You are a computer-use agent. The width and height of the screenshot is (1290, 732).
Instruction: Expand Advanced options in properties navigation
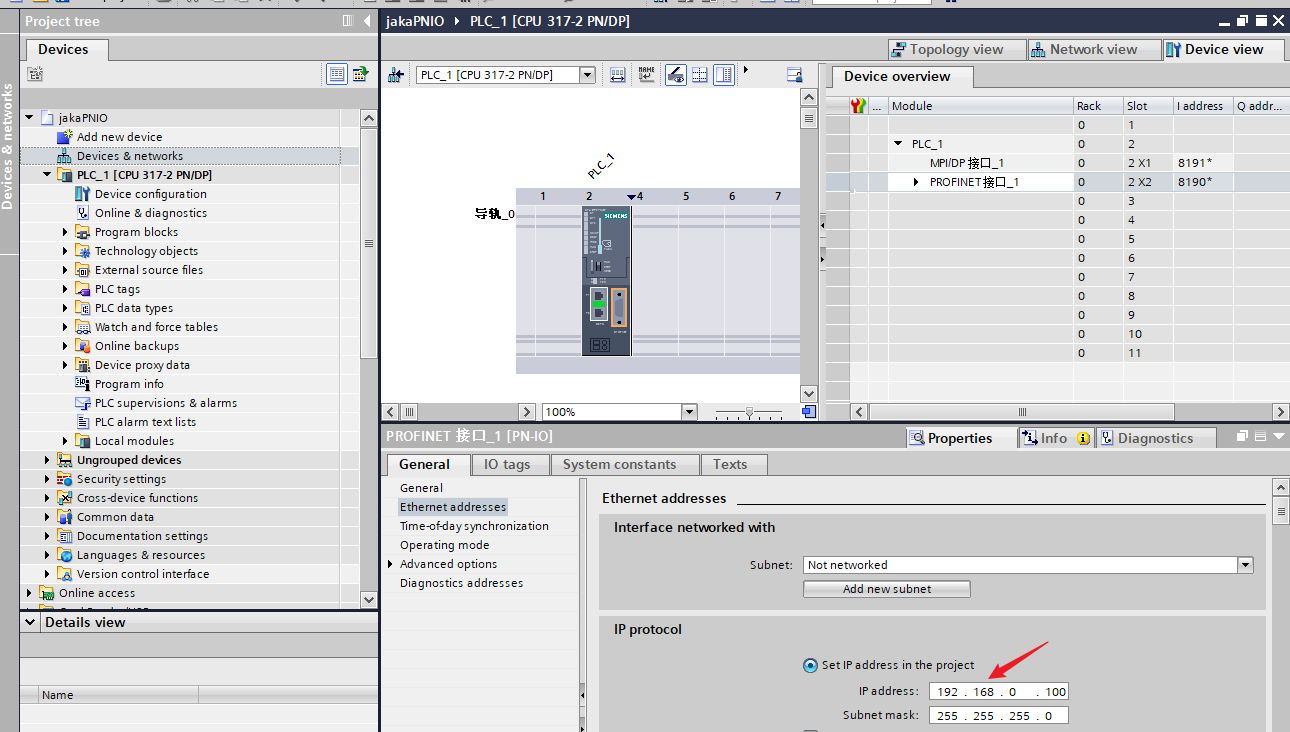[x=390, y=565]
